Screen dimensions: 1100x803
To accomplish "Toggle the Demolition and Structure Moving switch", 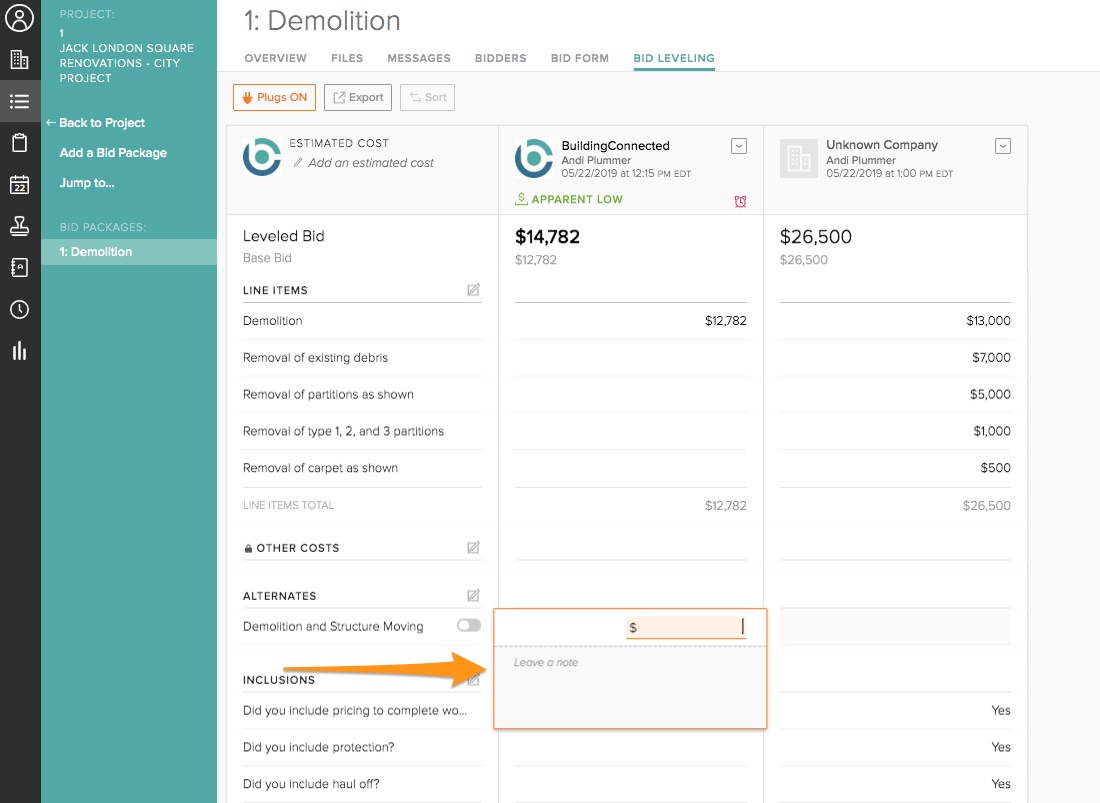I will pos(468,626).
